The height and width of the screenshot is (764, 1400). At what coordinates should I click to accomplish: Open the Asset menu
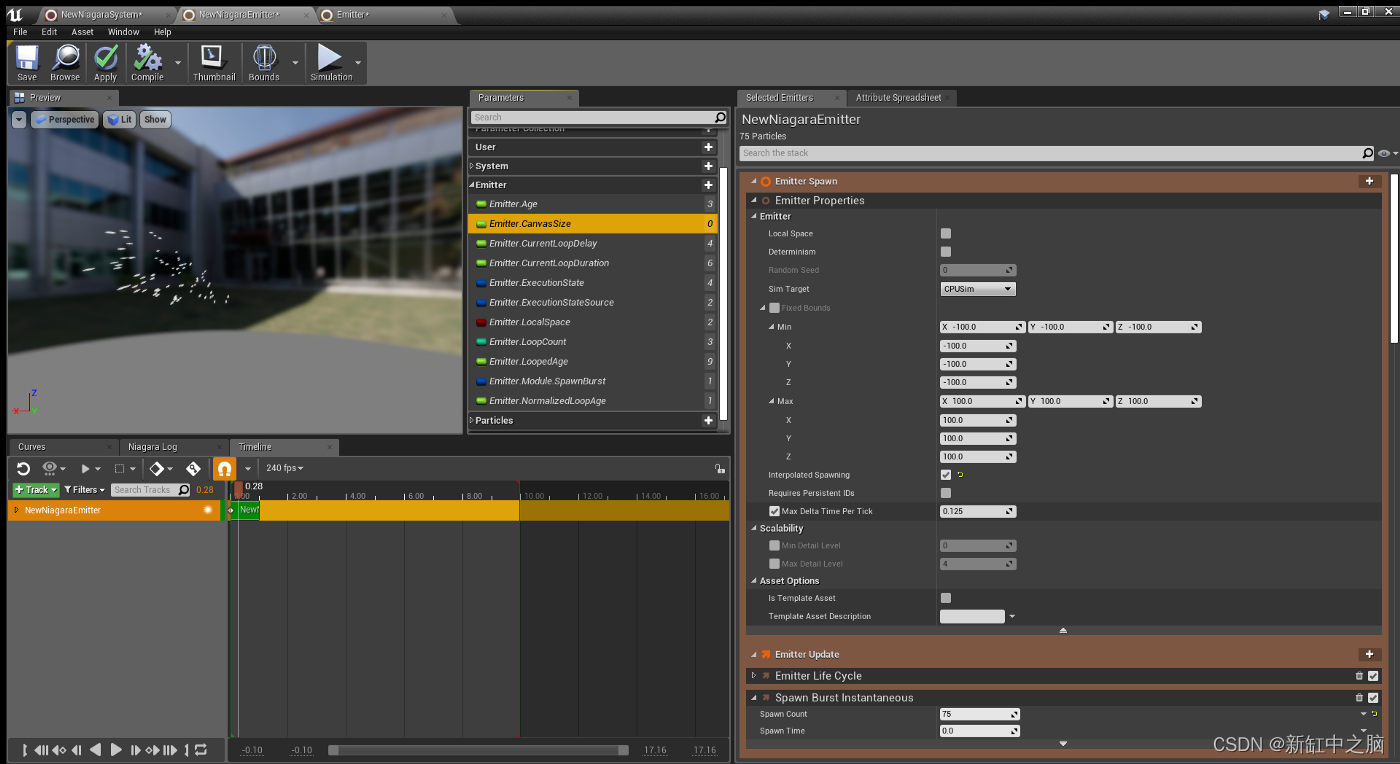(82, 32)
